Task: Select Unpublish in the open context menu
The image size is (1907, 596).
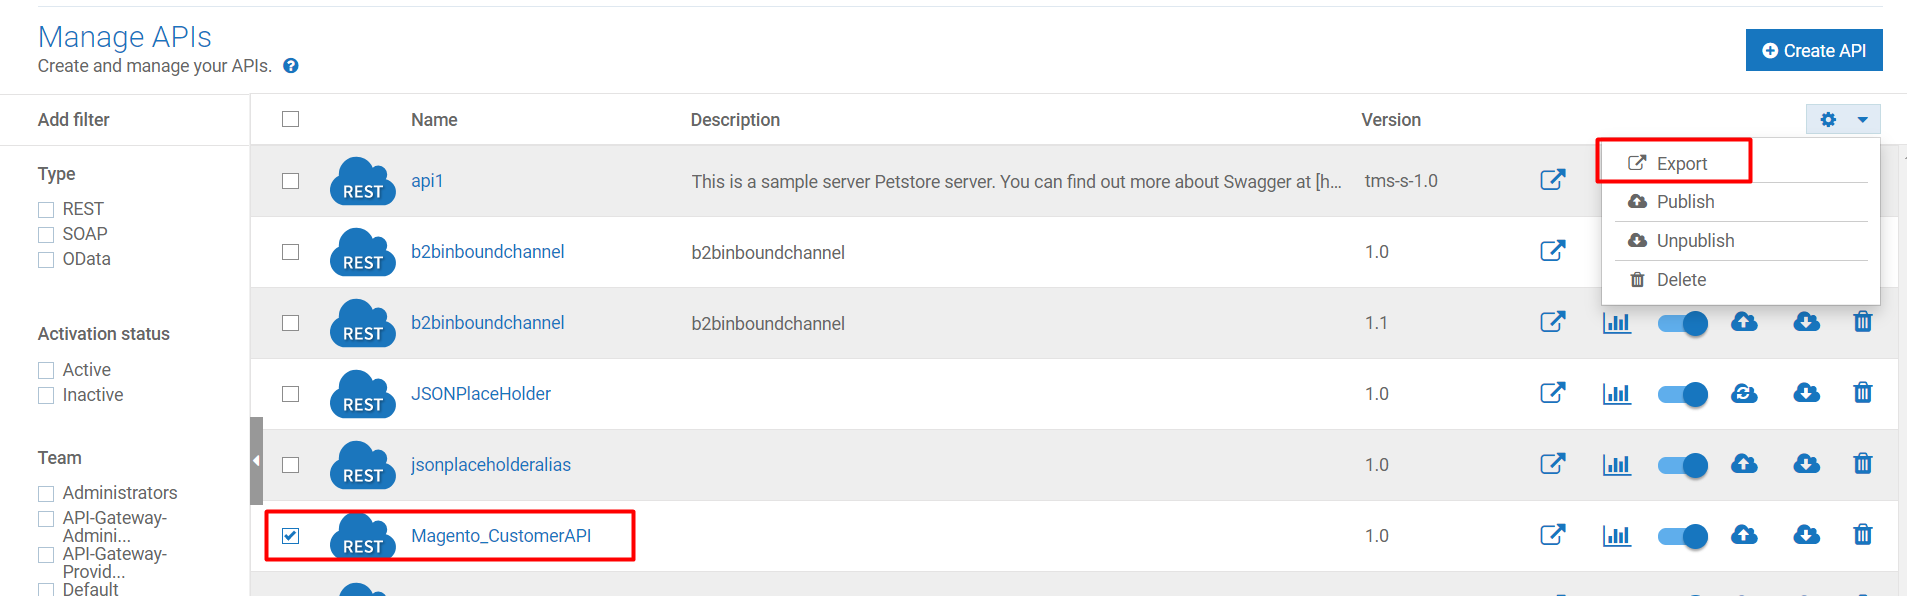Action: [x=1693, y=240]
